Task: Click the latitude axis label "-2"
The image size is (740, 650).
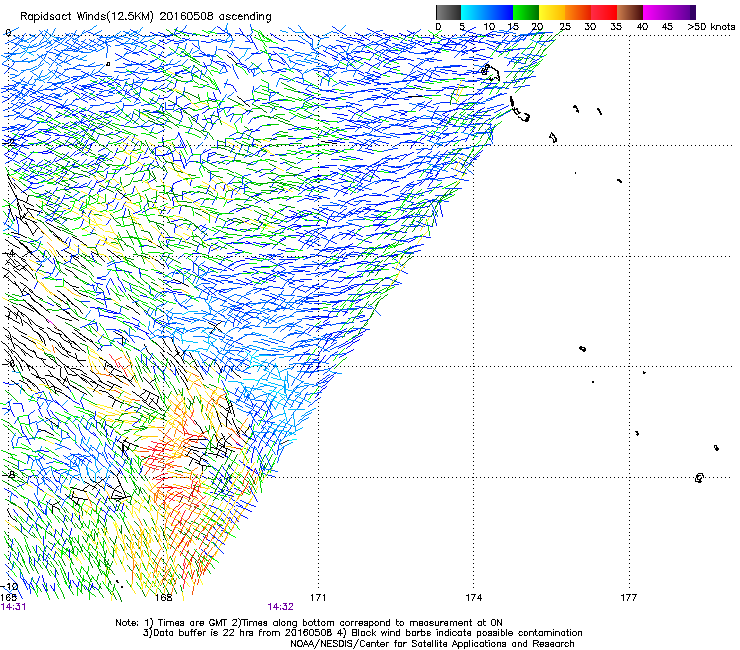Action: coord(9,143)
